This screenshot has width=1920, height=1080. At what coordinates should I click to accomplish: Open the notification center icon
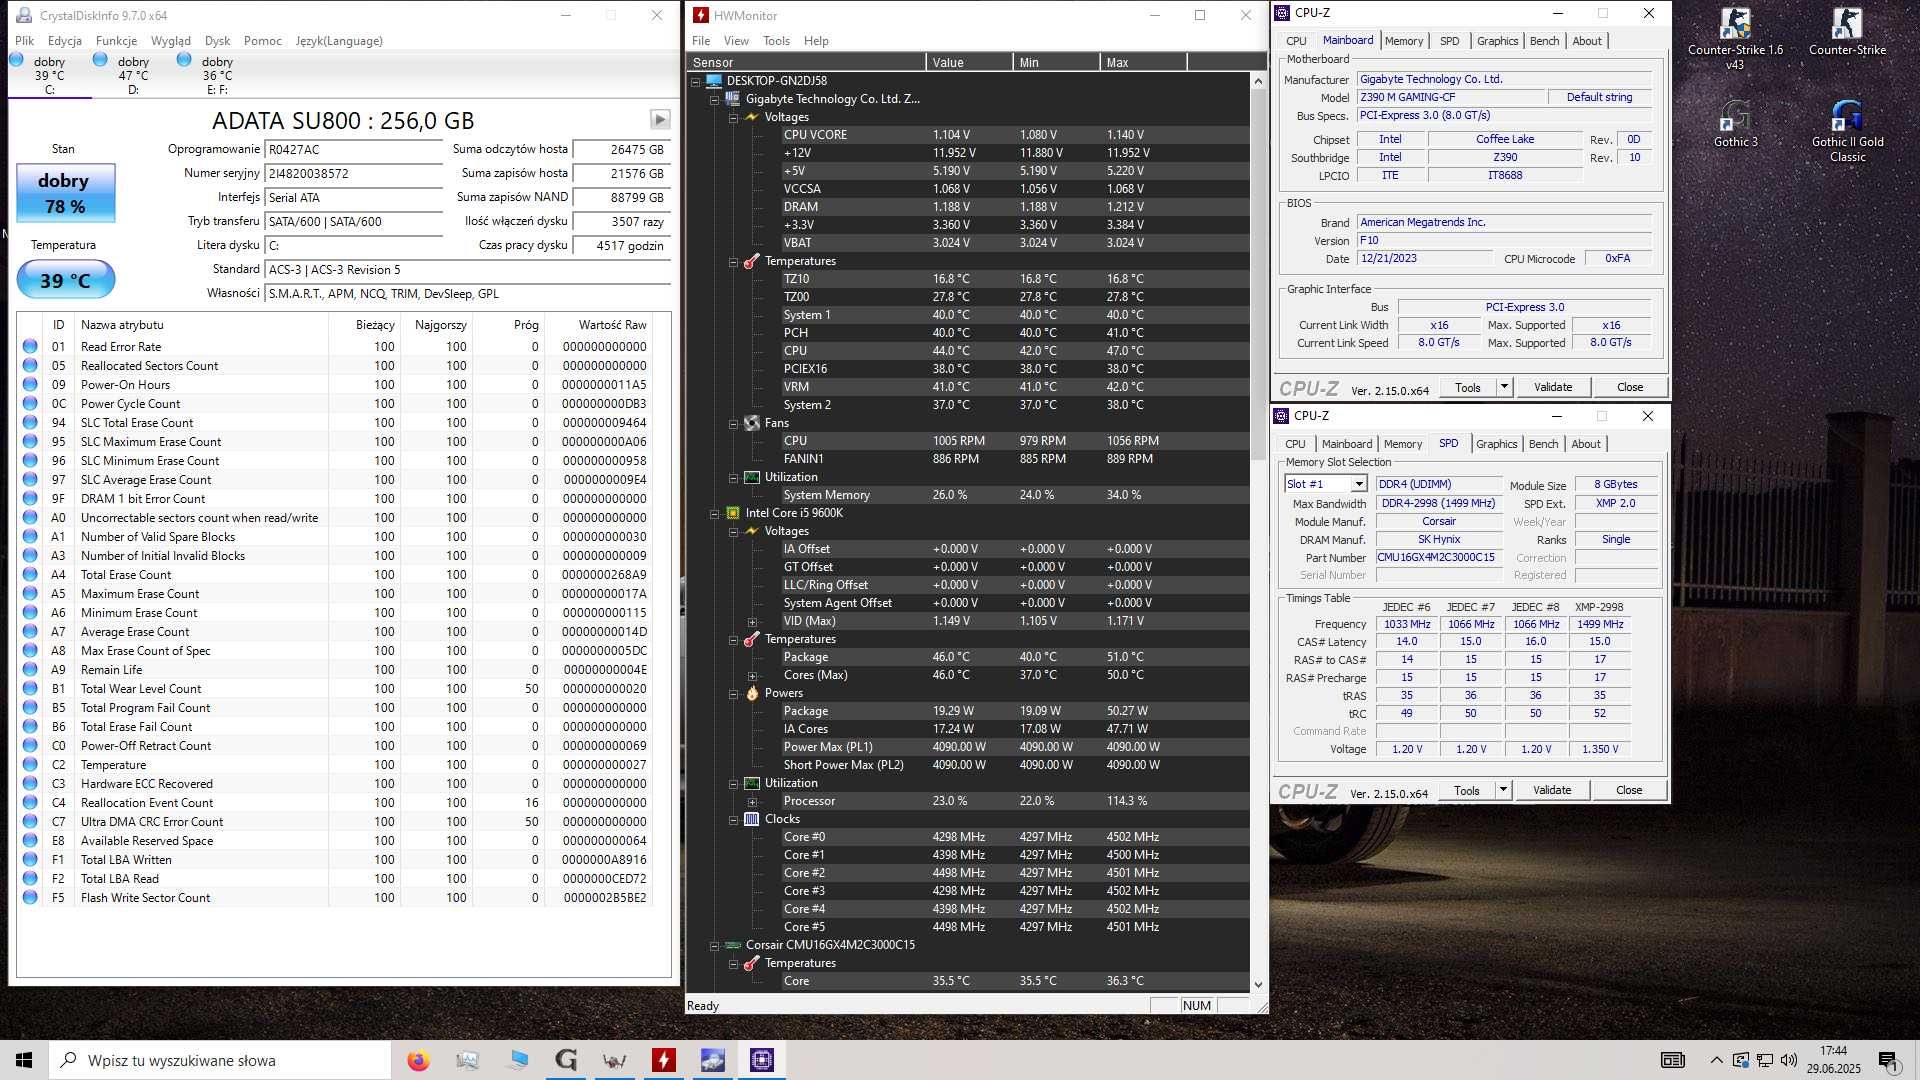click(x=1888, y=1061)
